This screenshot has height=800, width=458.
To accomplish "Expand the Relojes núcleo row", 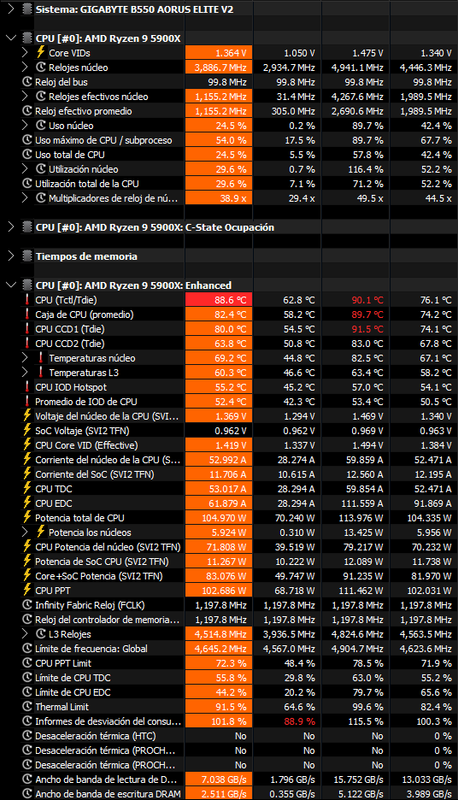I will click(25, 67).
